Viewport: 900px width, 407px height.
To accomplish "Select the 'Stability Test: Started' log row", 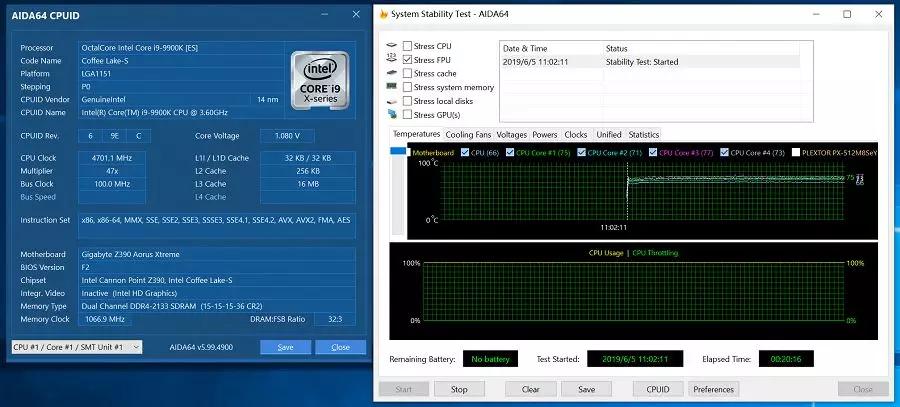I will pyautogui.click(x=650, y=61).
